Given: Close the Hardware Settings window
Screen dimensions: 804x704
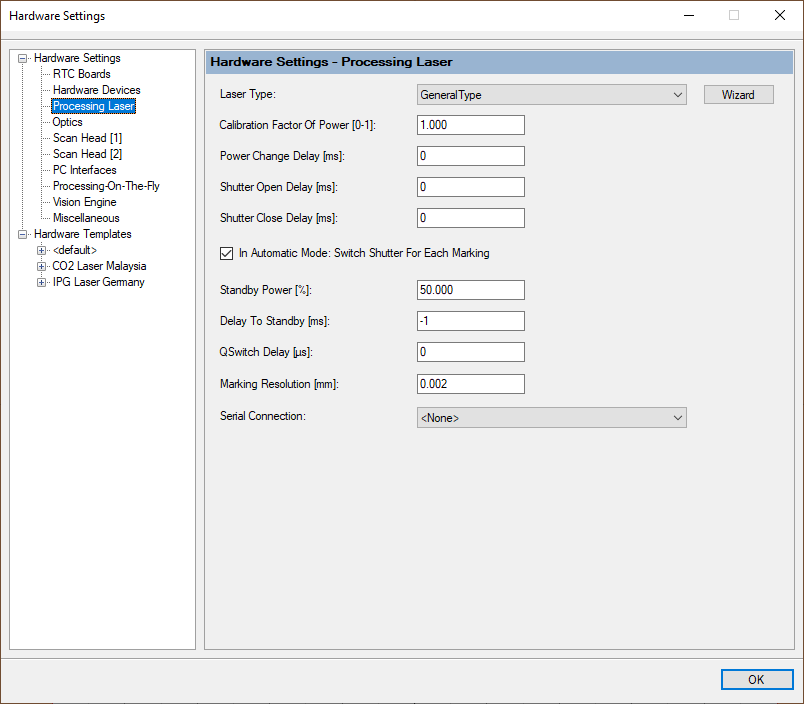Looking at the screenshot, I should tap(780, 15).
